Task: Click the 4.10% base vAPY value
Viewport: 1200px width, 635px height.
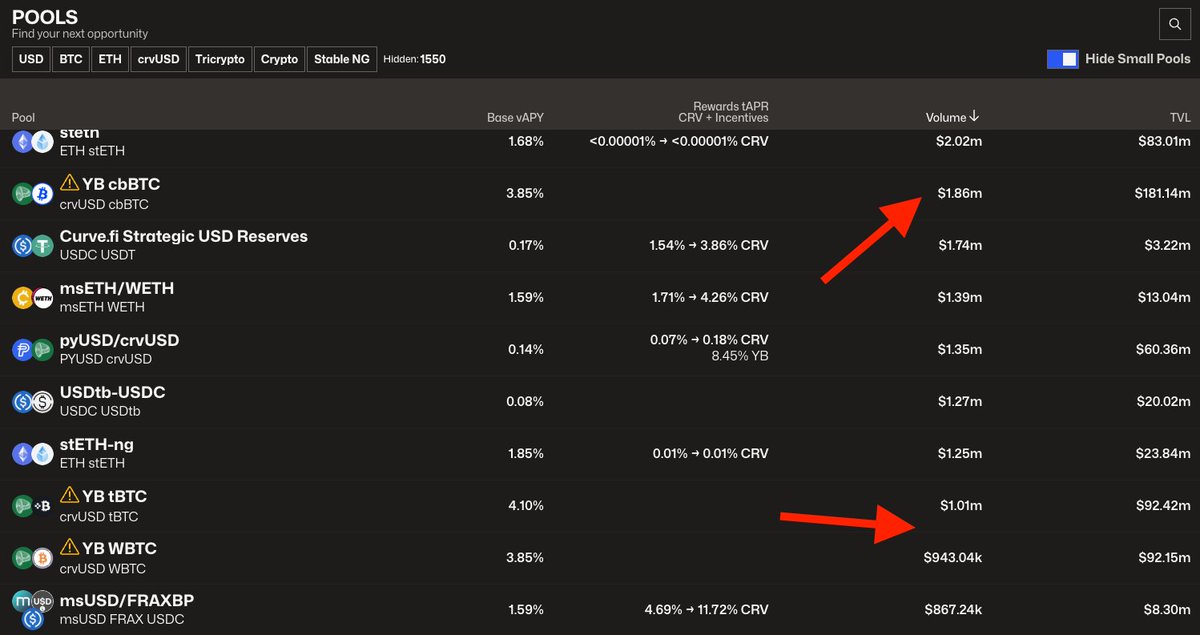Action: [x=526, y=505]
